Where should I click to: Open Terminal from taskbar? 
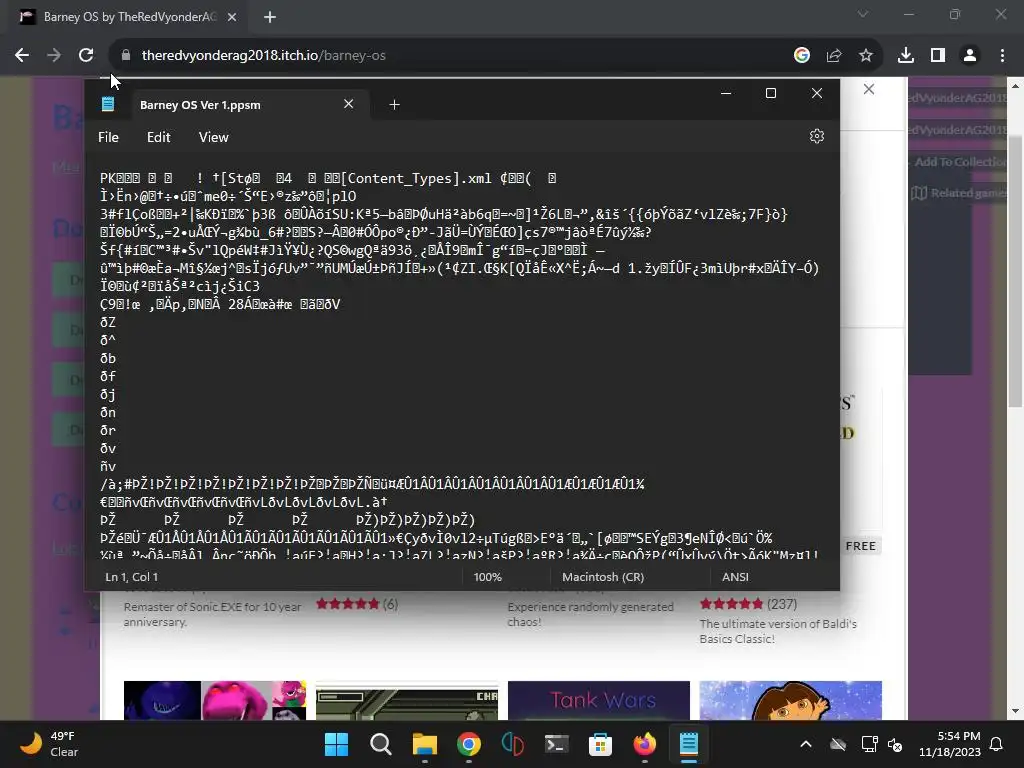(x=556, y=744)
